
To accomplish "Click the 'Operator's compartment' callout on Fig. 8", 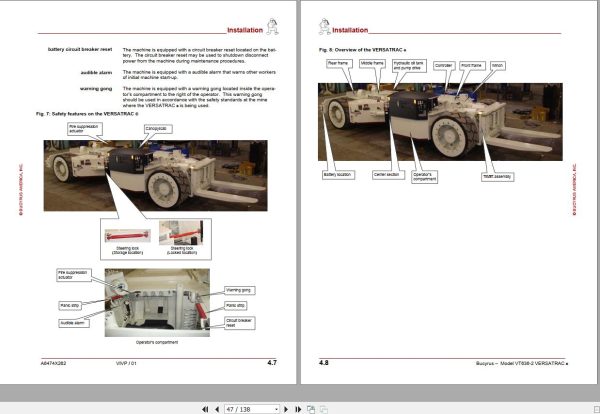I will click(424, 177).
